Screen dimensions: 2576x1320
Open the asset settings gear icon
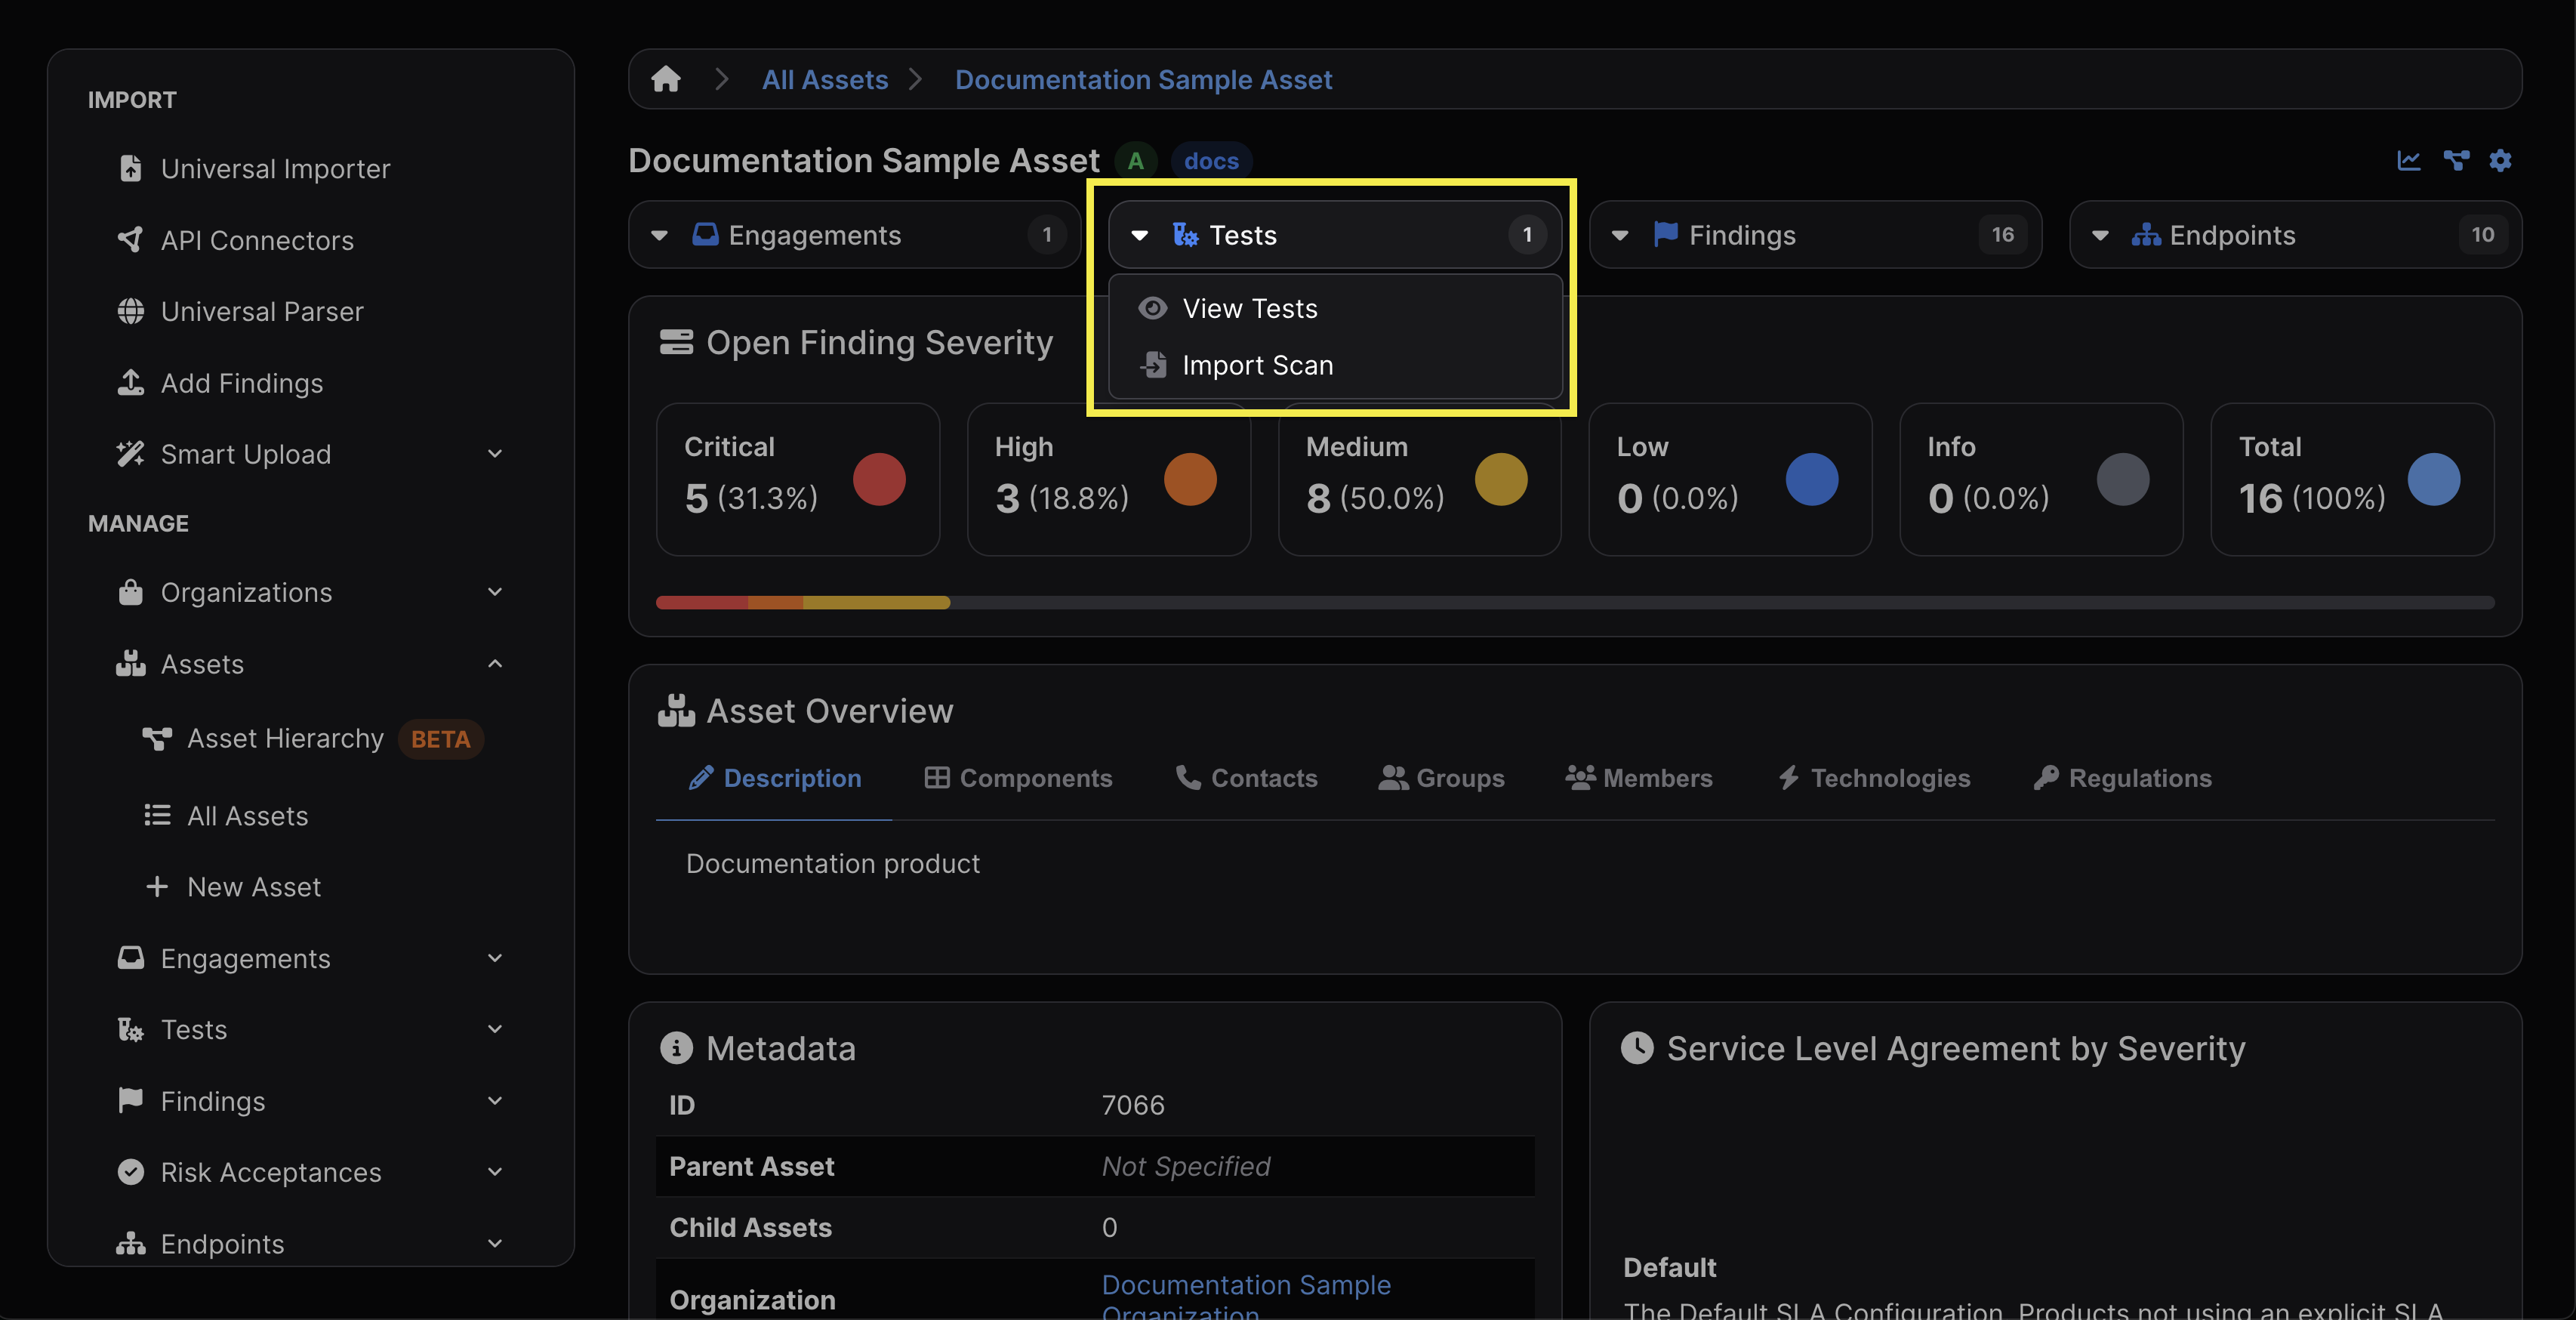click(2500, 160)
